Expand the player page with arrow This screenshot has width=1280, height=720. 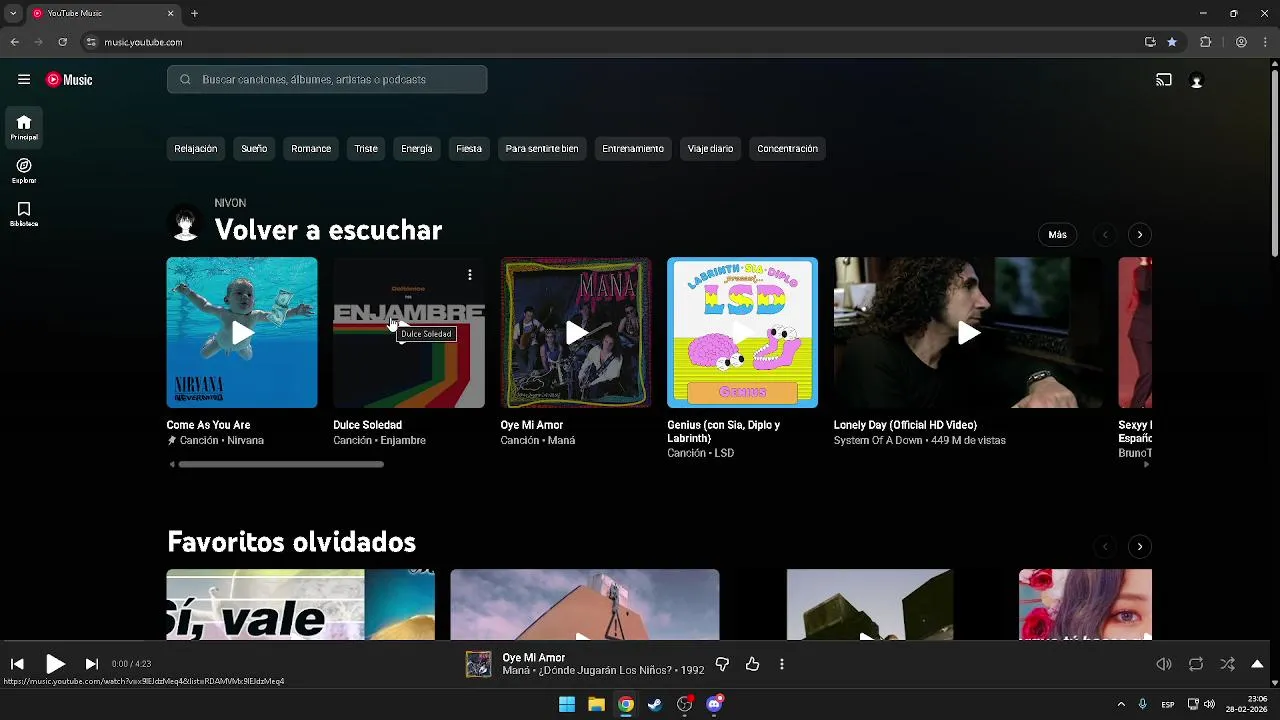[x=1257, y=664]
